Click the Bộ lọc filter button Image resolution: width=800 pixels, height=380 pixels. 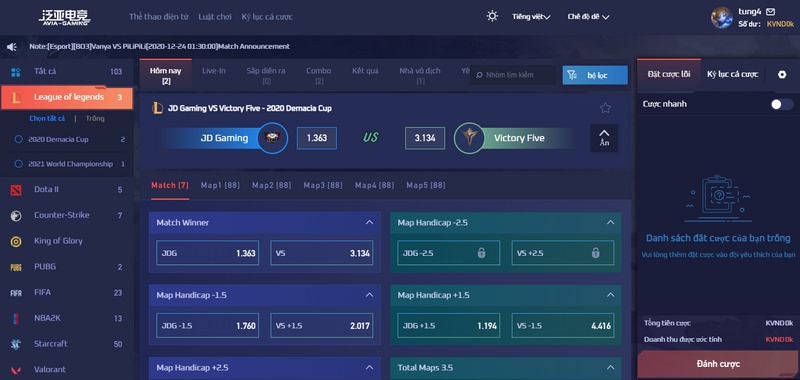[x=595, y=75]
